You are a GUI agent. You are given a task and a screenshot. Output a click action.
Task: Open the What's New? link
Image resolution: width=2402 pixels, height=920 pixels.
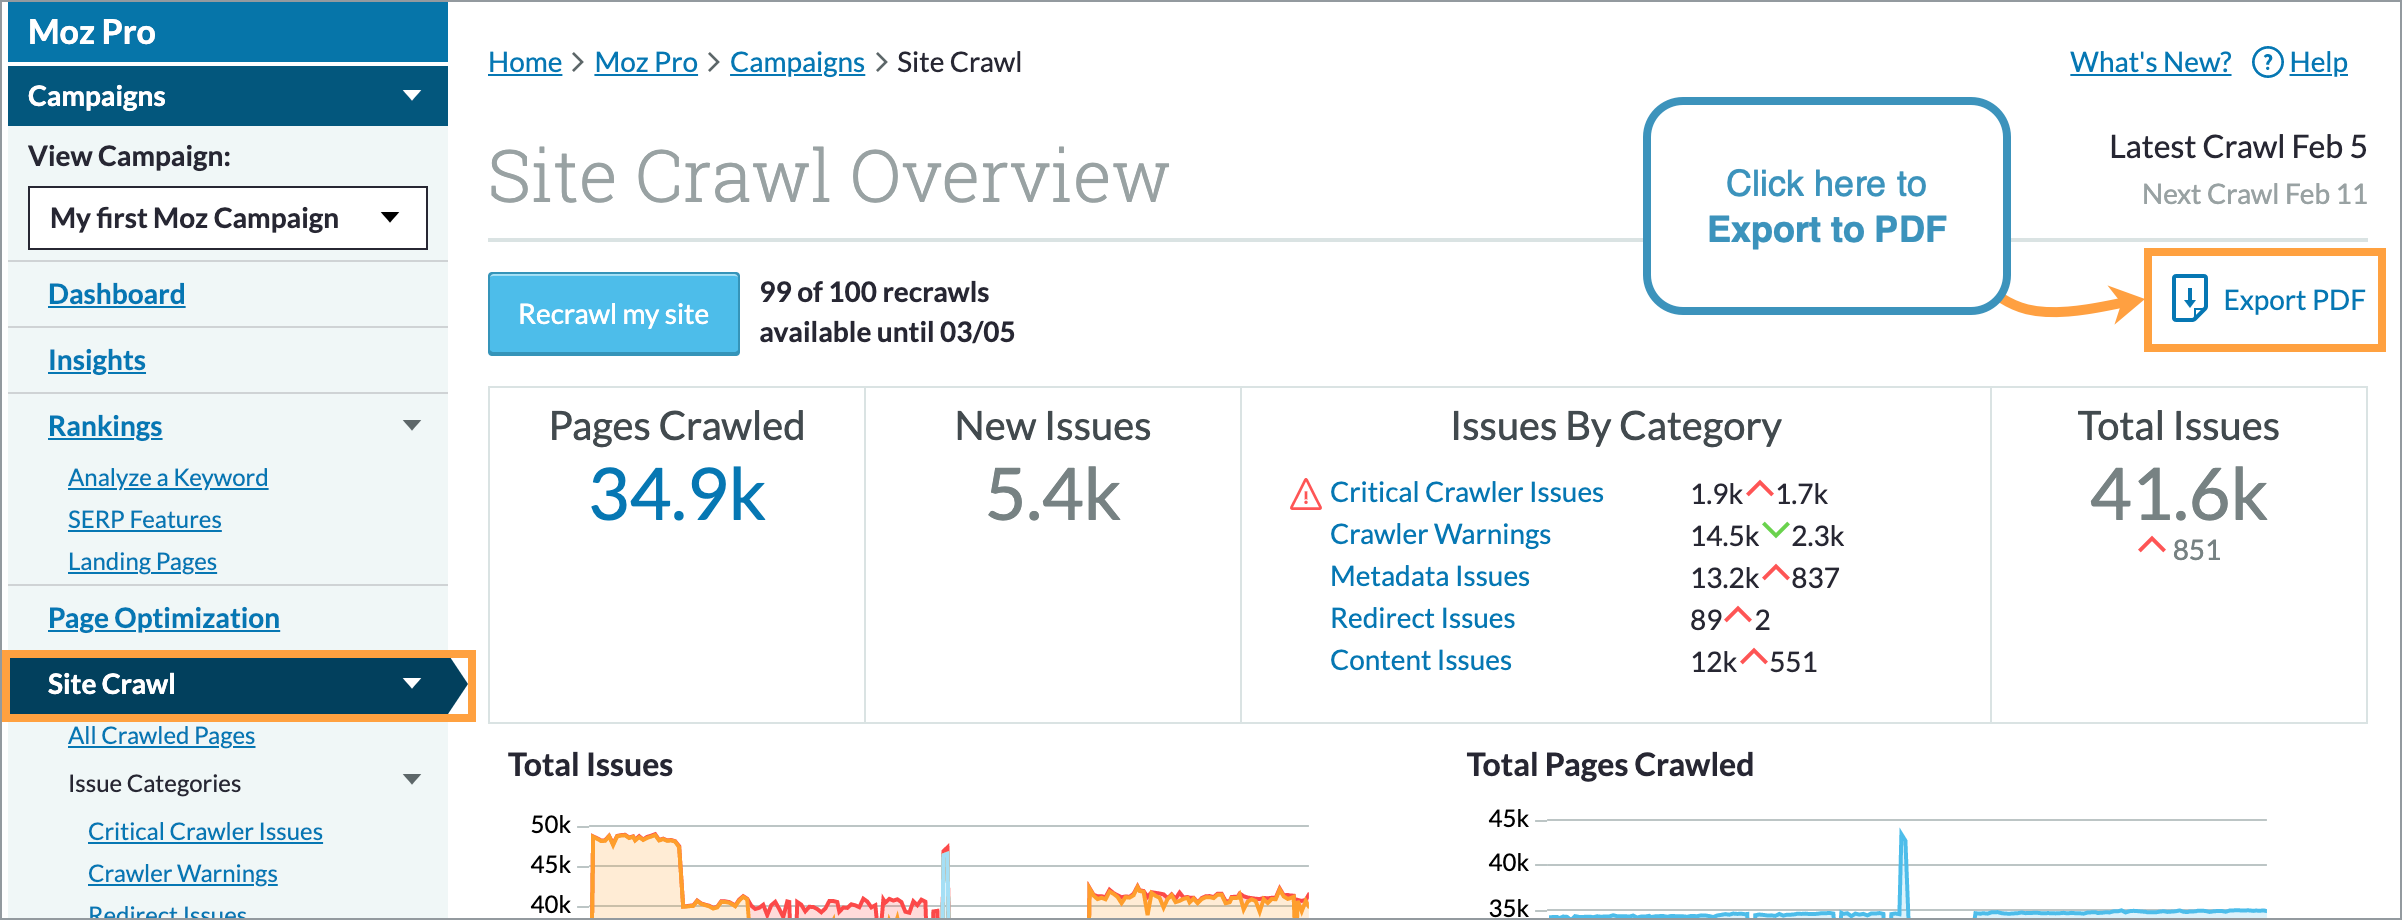pos(2148,62)
